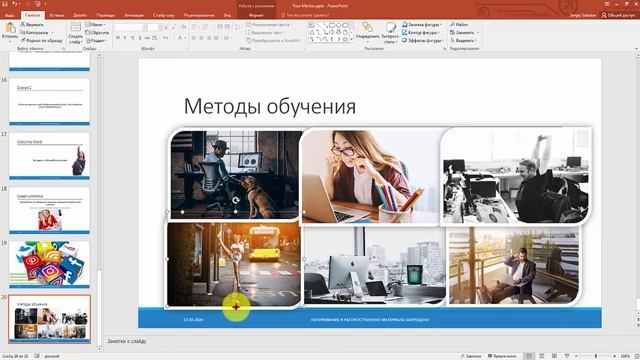640x360 pixels.
Task: Toggle Заметки notes in status bar
Action: tap(471, 356)
